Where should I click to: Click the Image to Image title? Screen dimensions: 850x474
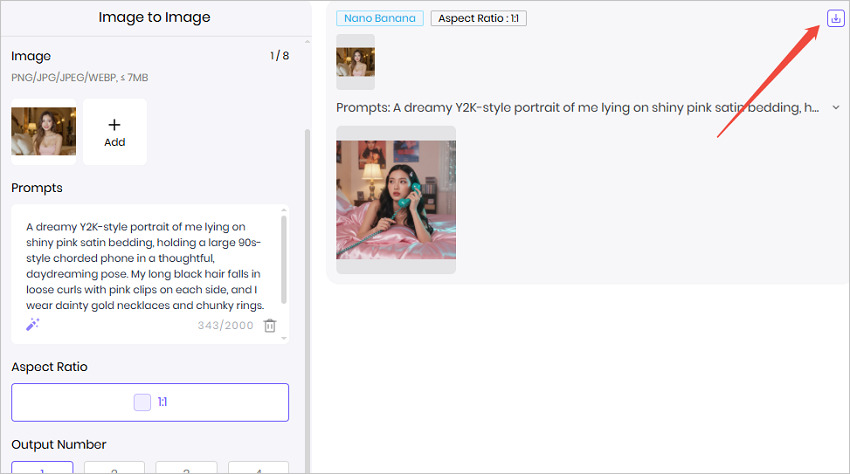point(154,17)
